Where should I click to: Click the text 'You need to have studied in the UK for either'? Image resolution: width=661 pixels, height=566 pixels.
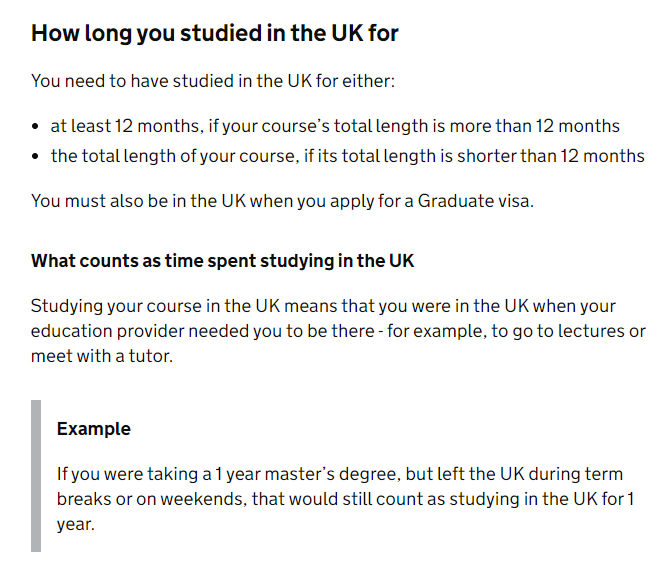[x=213, y=81]
